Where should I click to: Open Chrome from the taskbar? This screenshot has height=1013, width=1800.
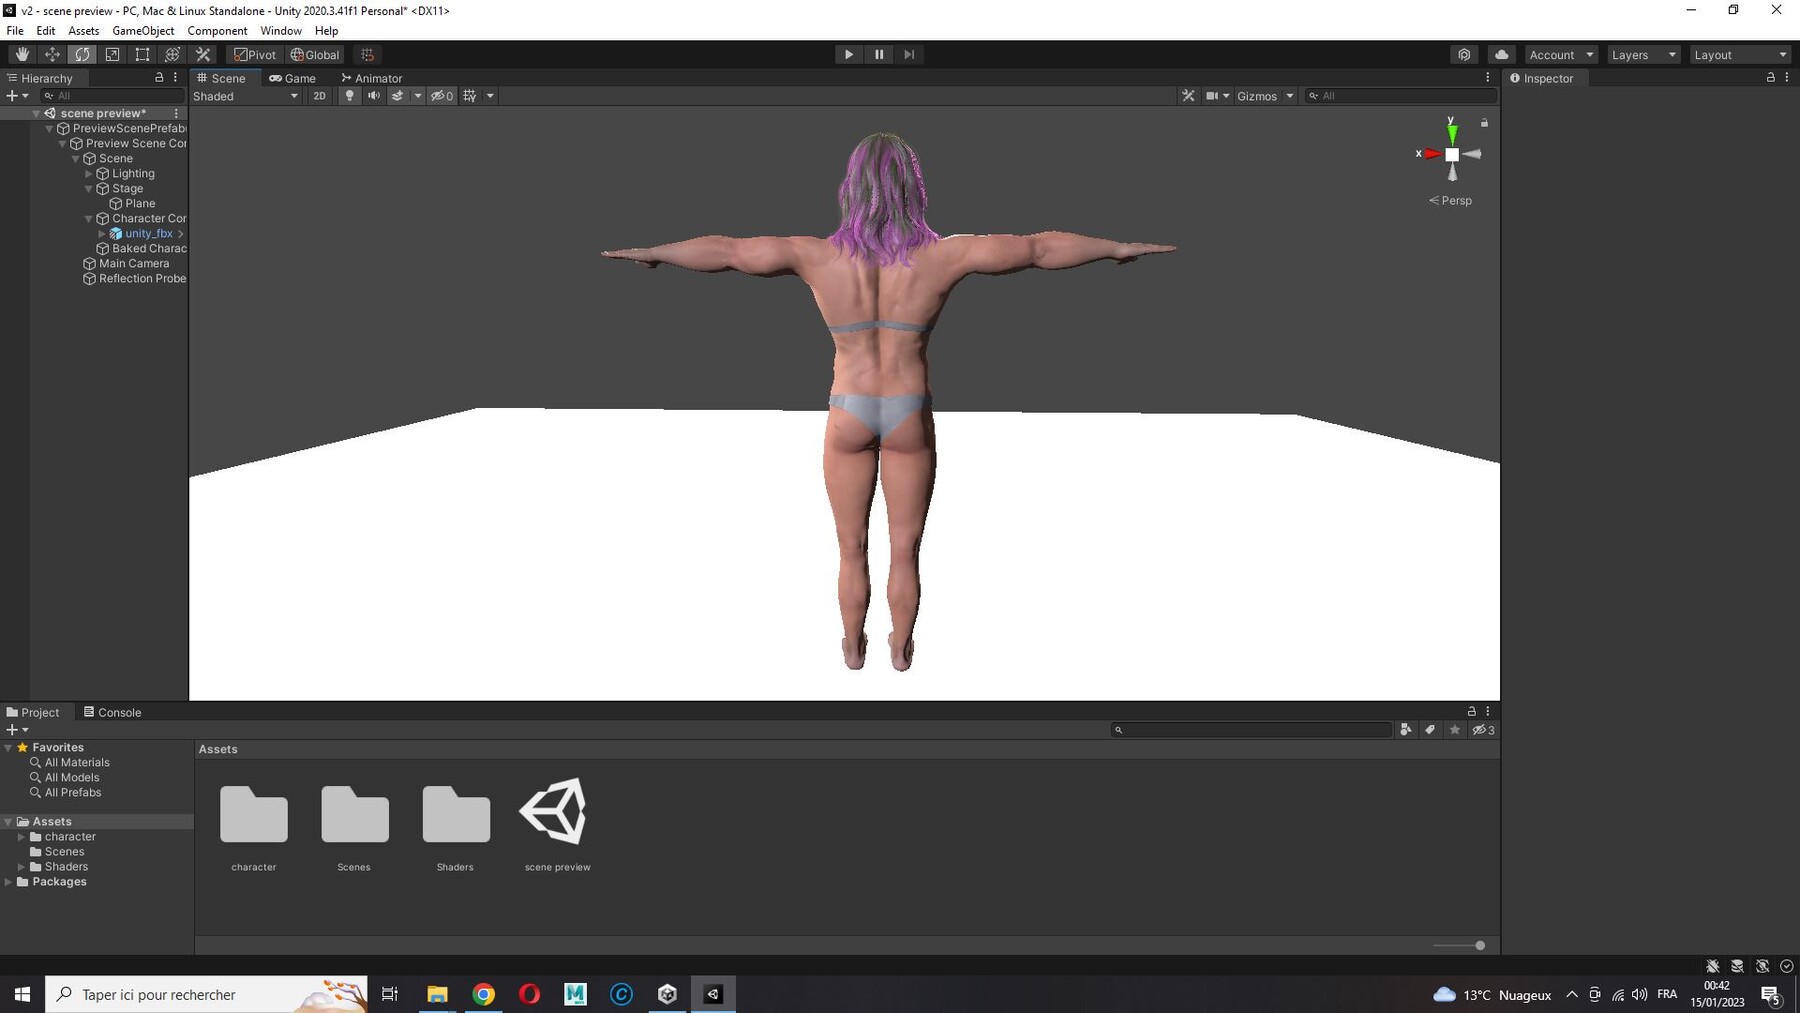(x=483, y=994)
